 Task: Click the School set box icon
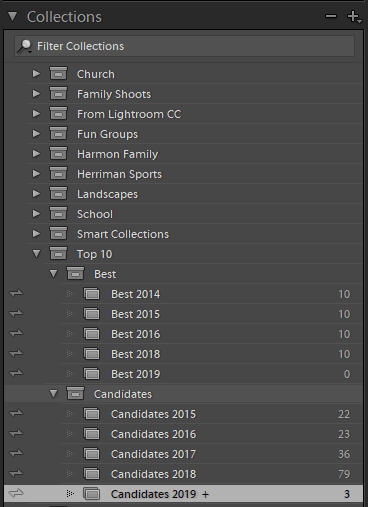click(x=58, y=214)
